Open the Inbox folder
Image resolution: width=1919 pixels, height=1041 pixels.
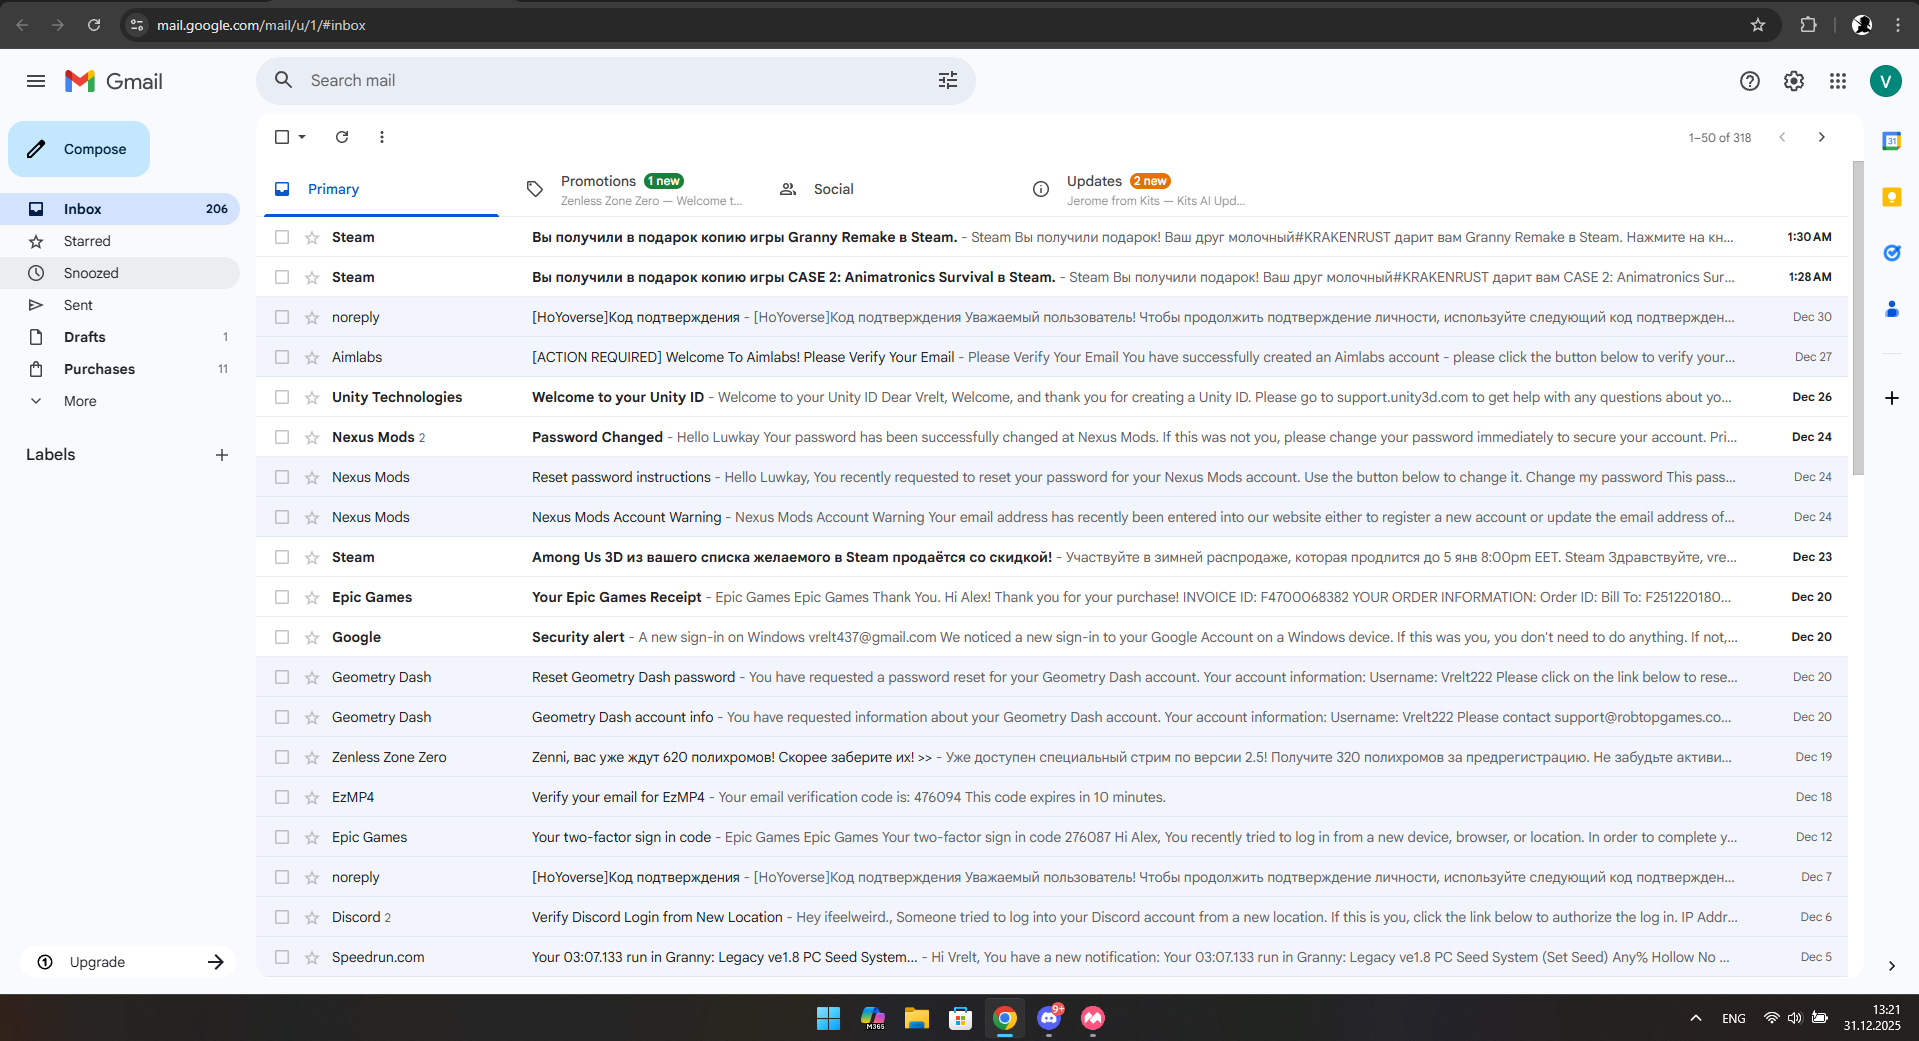pyautogui.click(x=120, y=209)
